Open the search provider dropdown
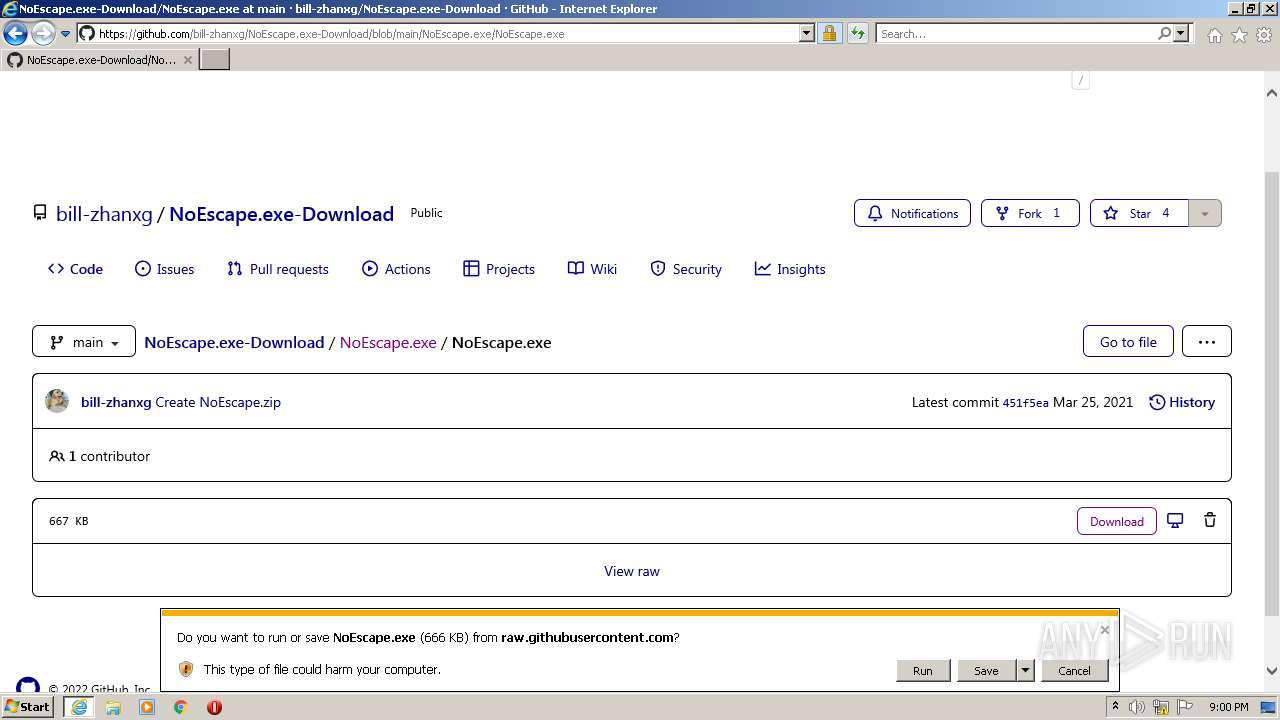This screenshot has height=720, width=1280. (1181, 33)
